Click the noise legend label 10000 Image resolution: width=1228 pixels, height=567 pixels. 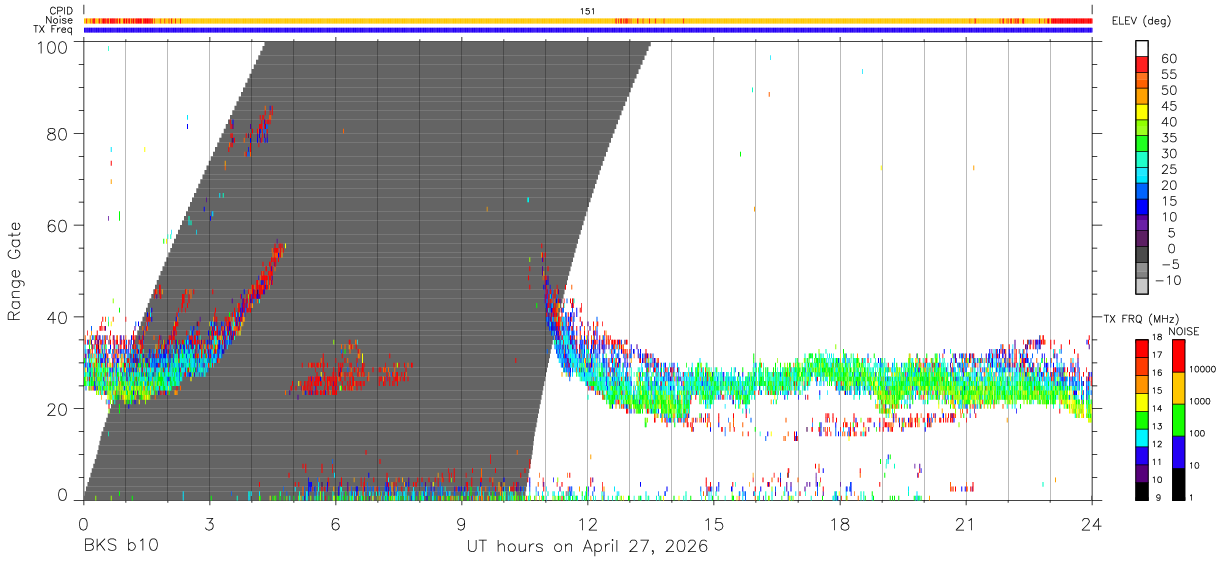[1201, 369]
